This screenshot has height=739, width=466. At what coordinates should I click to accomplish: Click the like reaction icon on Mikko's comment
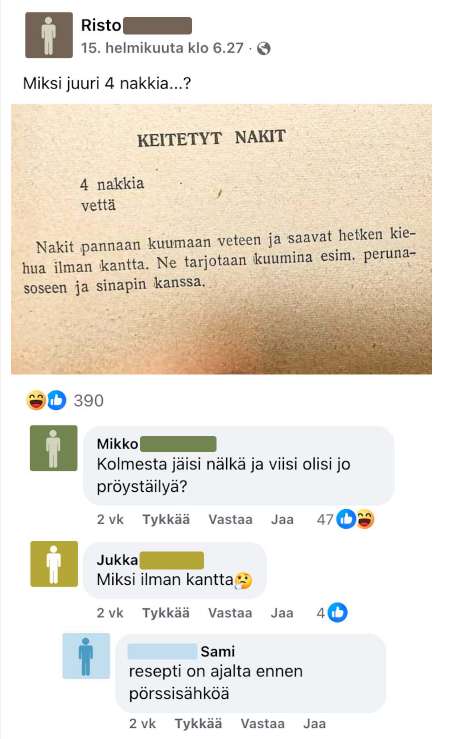346,519
